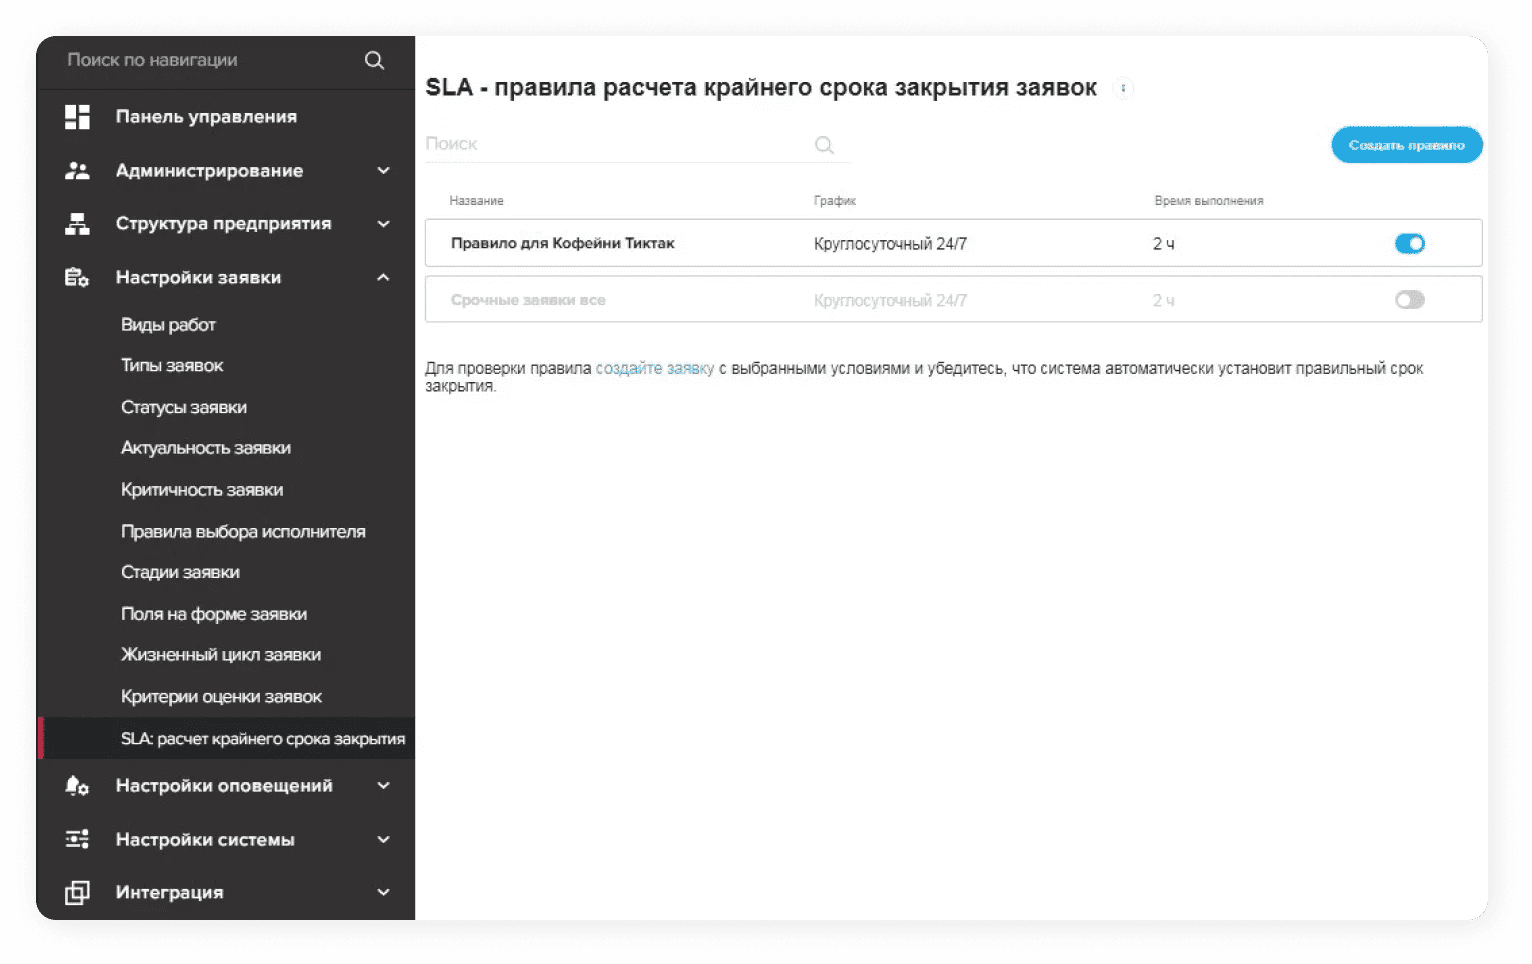This screenshot has height=964, width=1532.
Task: Expand the Настройки оповещений chevron
Action: pos(383,786)
